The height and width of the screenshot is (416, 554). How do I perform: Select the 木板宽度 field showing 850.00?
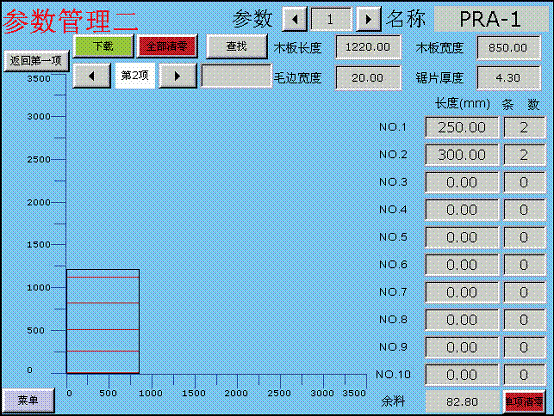(x=508, y=48)
